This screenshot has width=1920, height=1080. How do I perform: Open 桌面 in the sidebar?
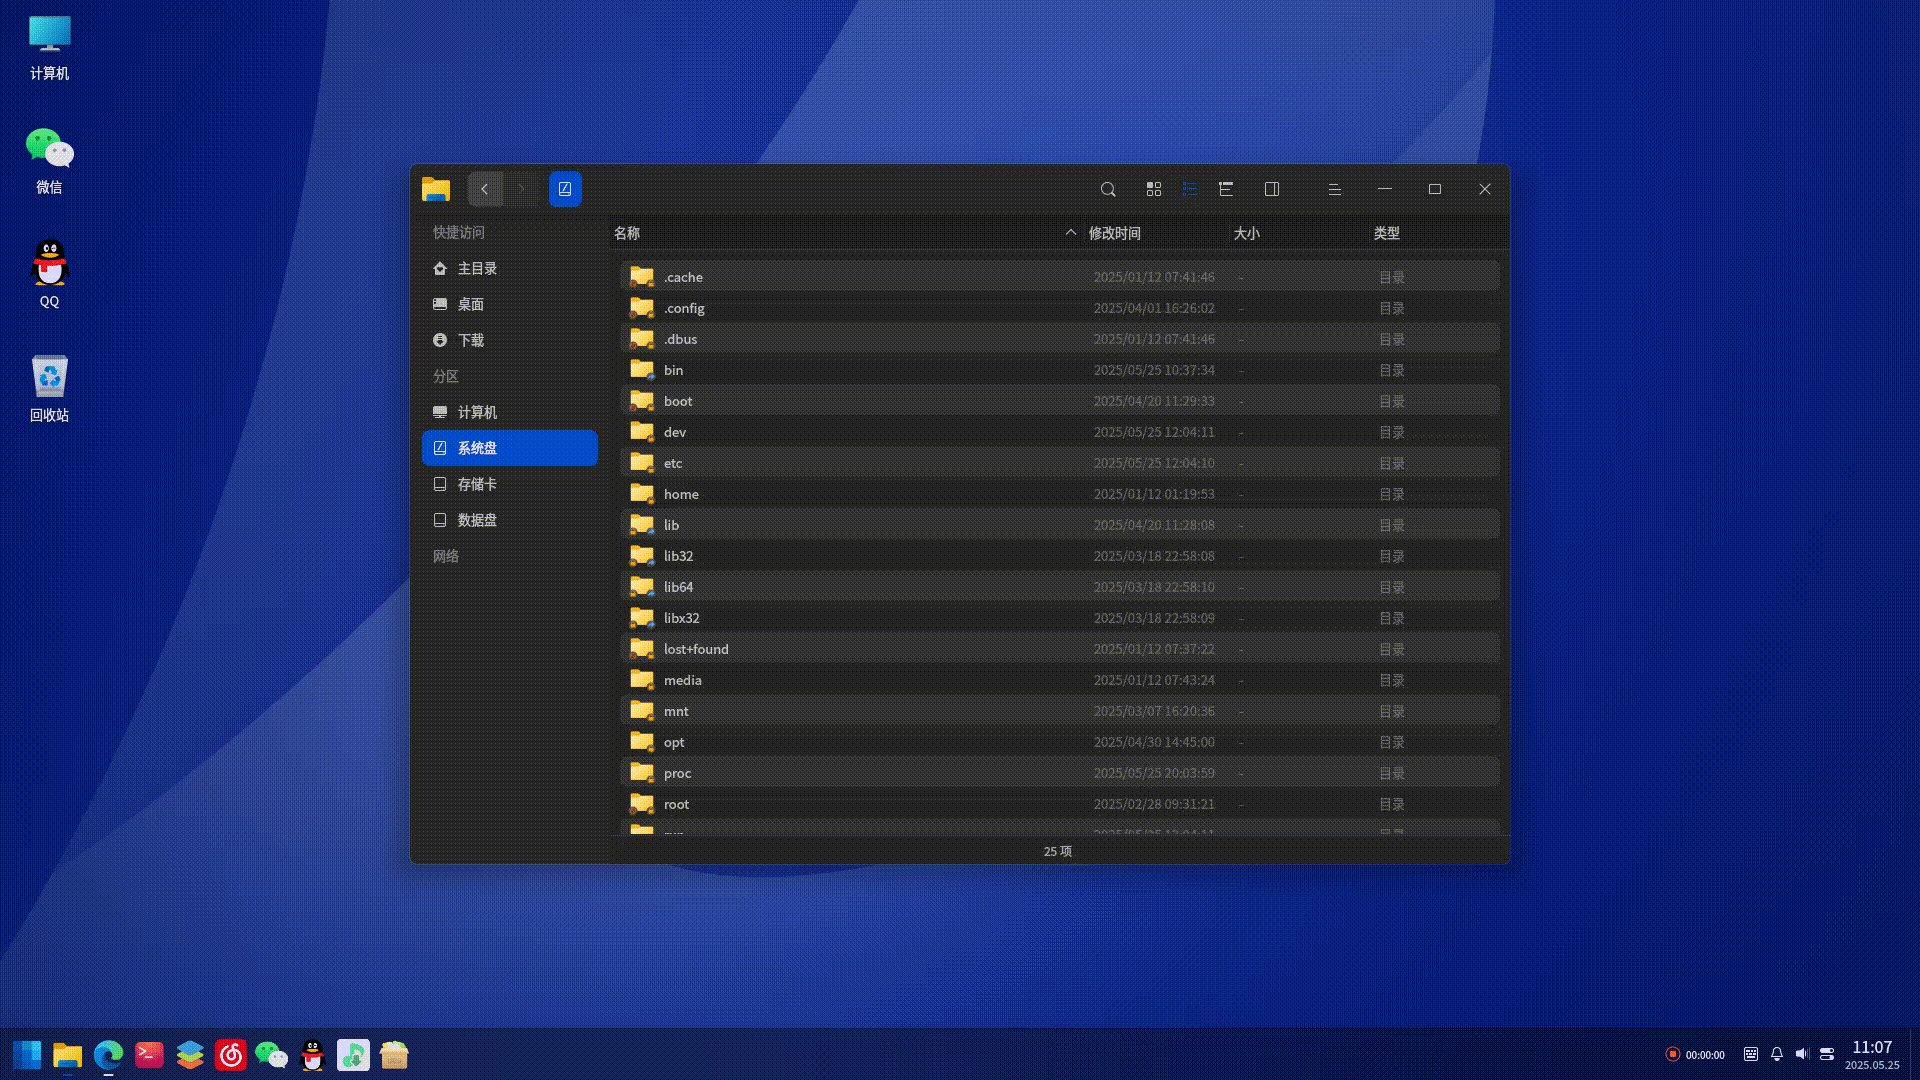[510, 304]
